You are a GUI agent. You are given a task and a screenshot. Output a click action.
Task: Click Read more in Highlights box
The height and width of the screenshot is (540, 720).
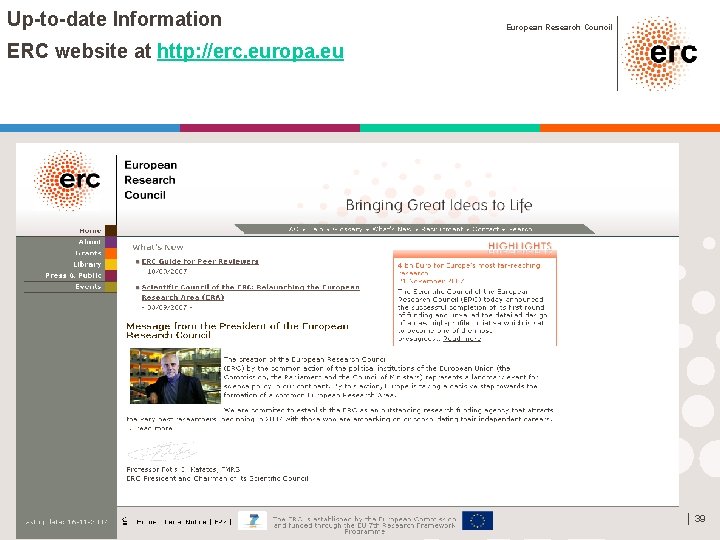[462, 339]
